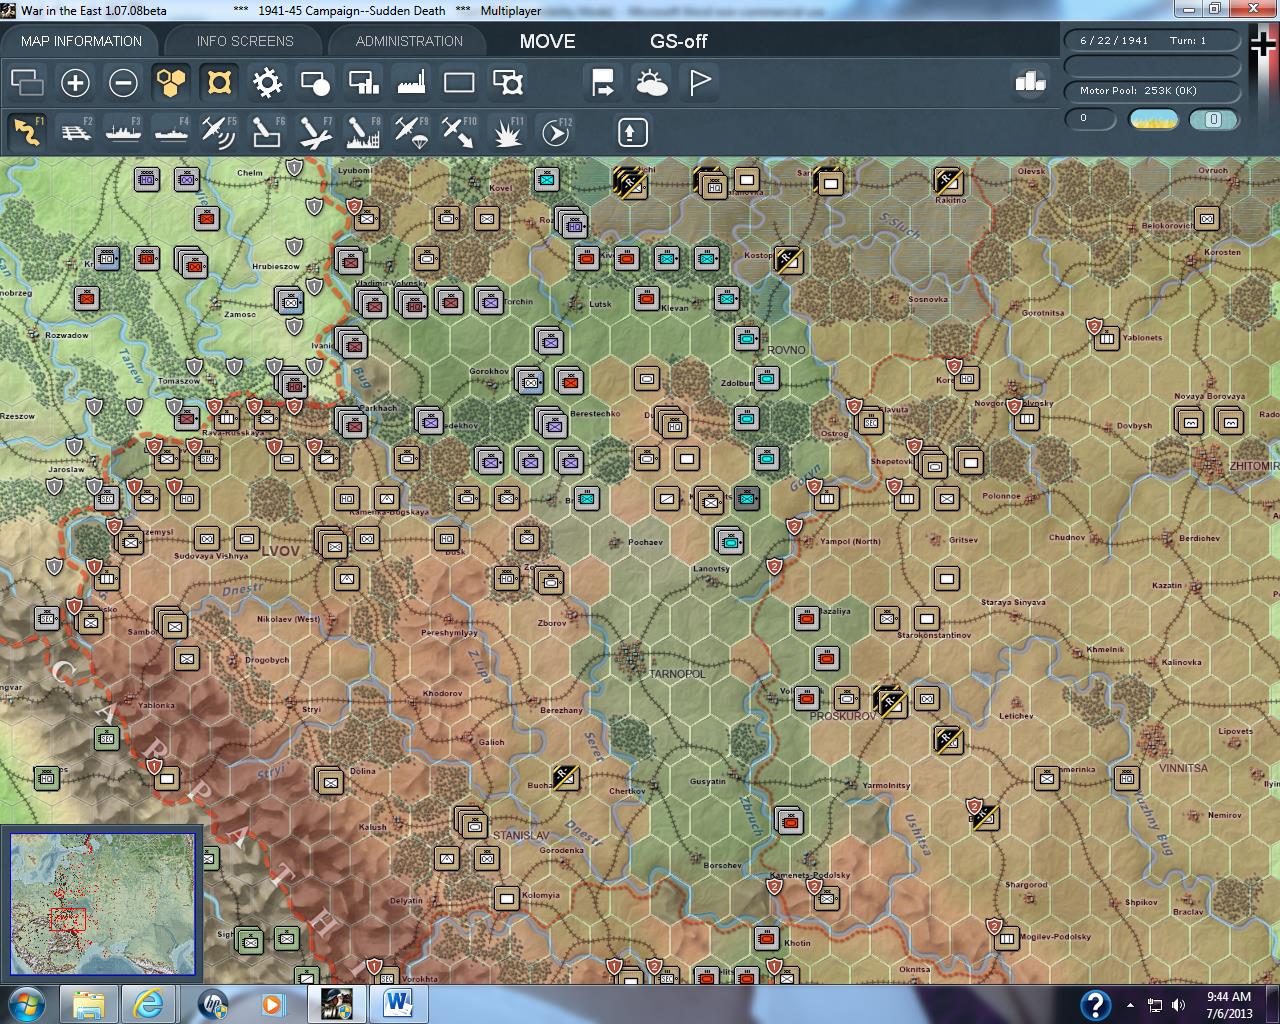
Task: Click the ROVNO city hex
Action: pos(786,350)
